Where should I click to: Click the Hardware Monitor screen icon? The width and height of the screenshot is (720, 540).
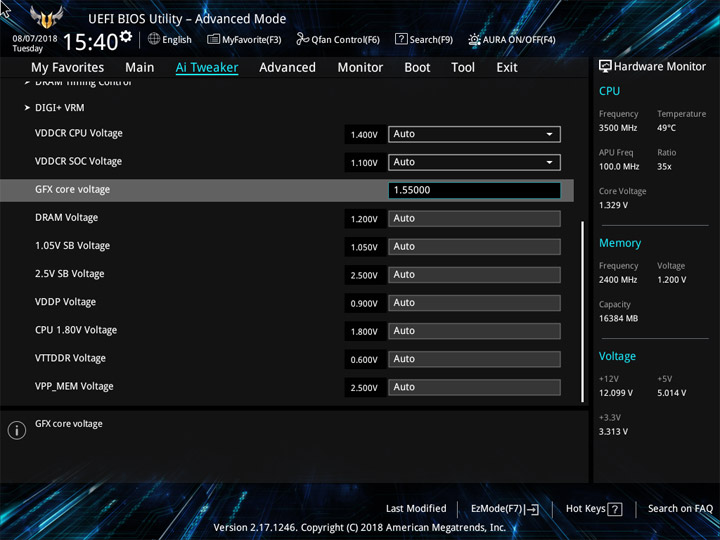(605, 67)
